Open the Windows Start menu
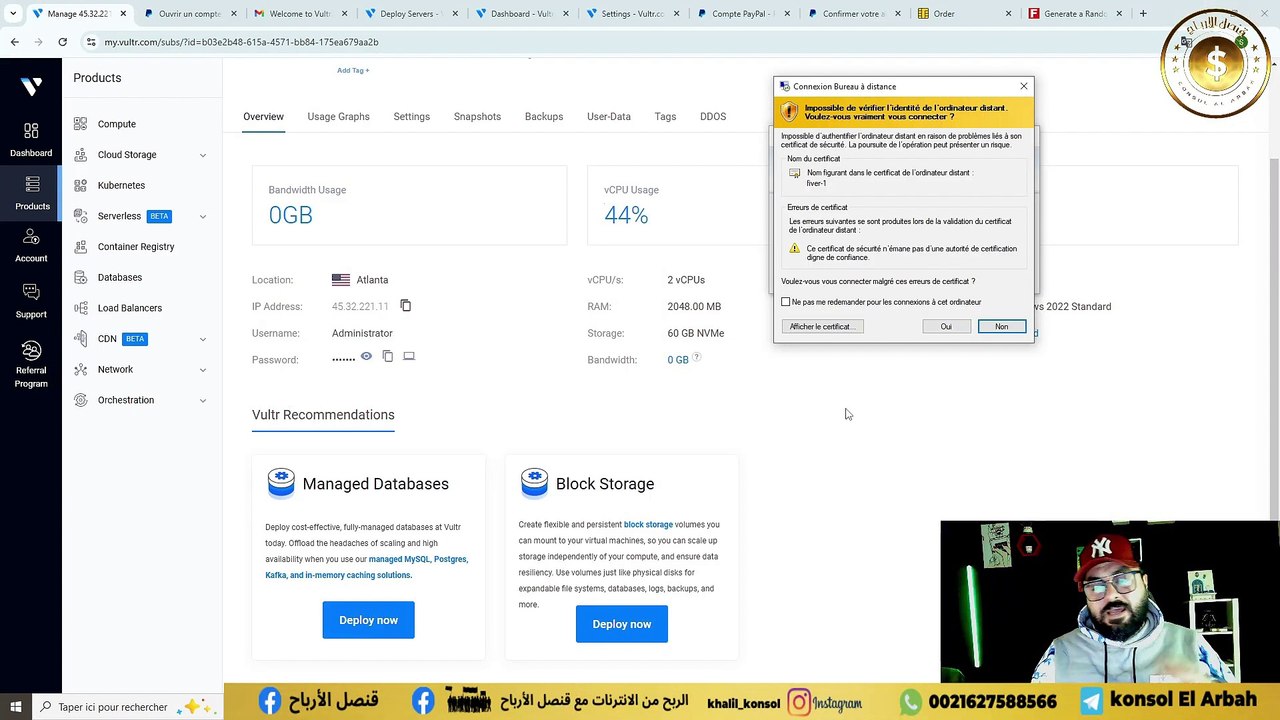Viewport: 1280px width, 720px height. click(x=15, y=707)
